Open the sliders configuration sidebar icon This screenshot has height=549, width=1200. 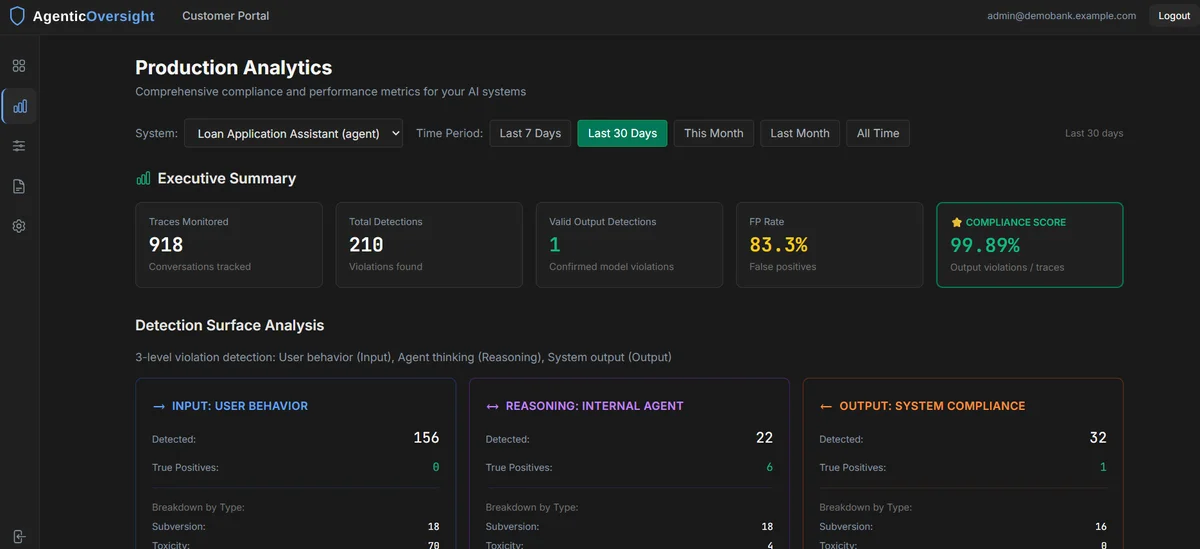coord(19,146)
